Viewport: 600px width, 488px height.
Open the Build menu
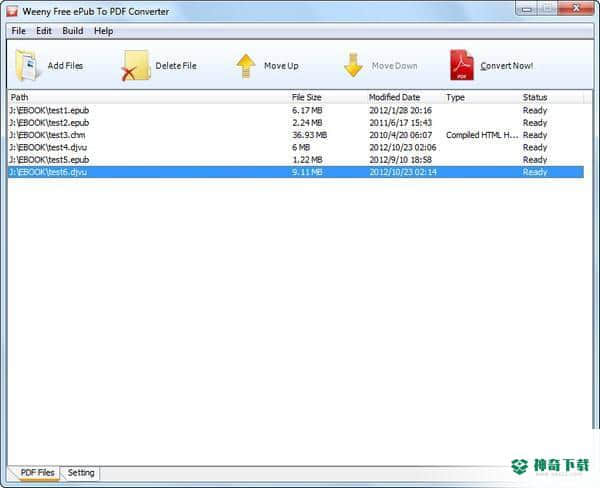[73, 31]
